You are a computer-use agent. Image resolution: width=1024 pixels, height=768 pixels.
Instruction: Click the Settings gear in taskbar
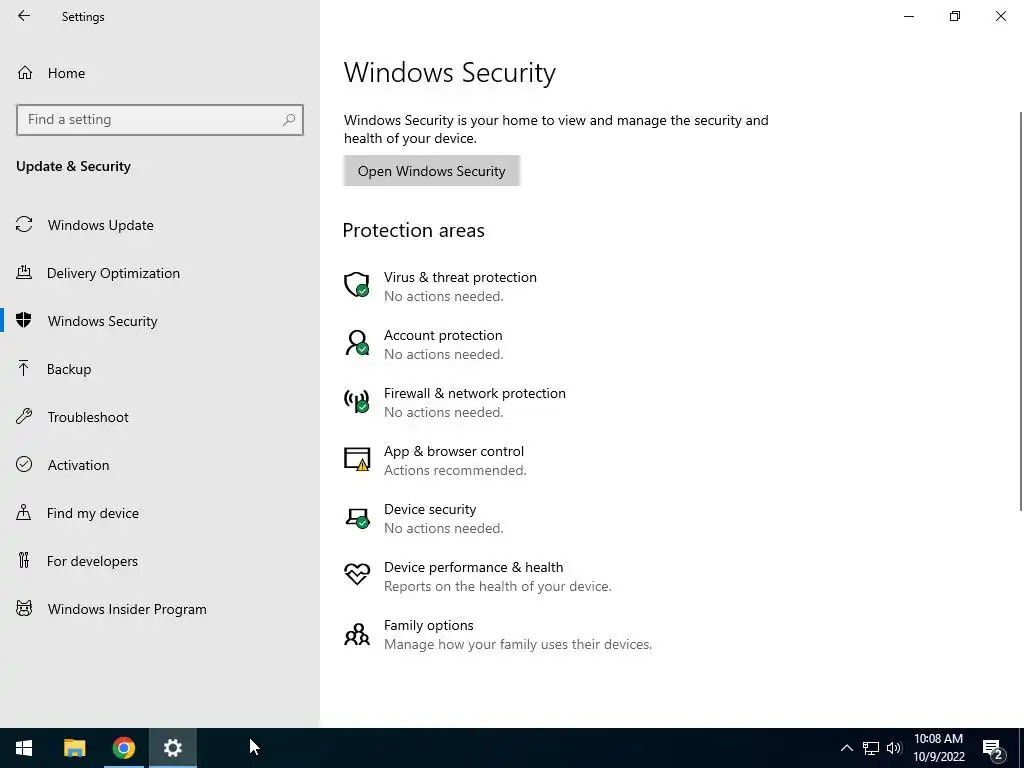(172, 748)
